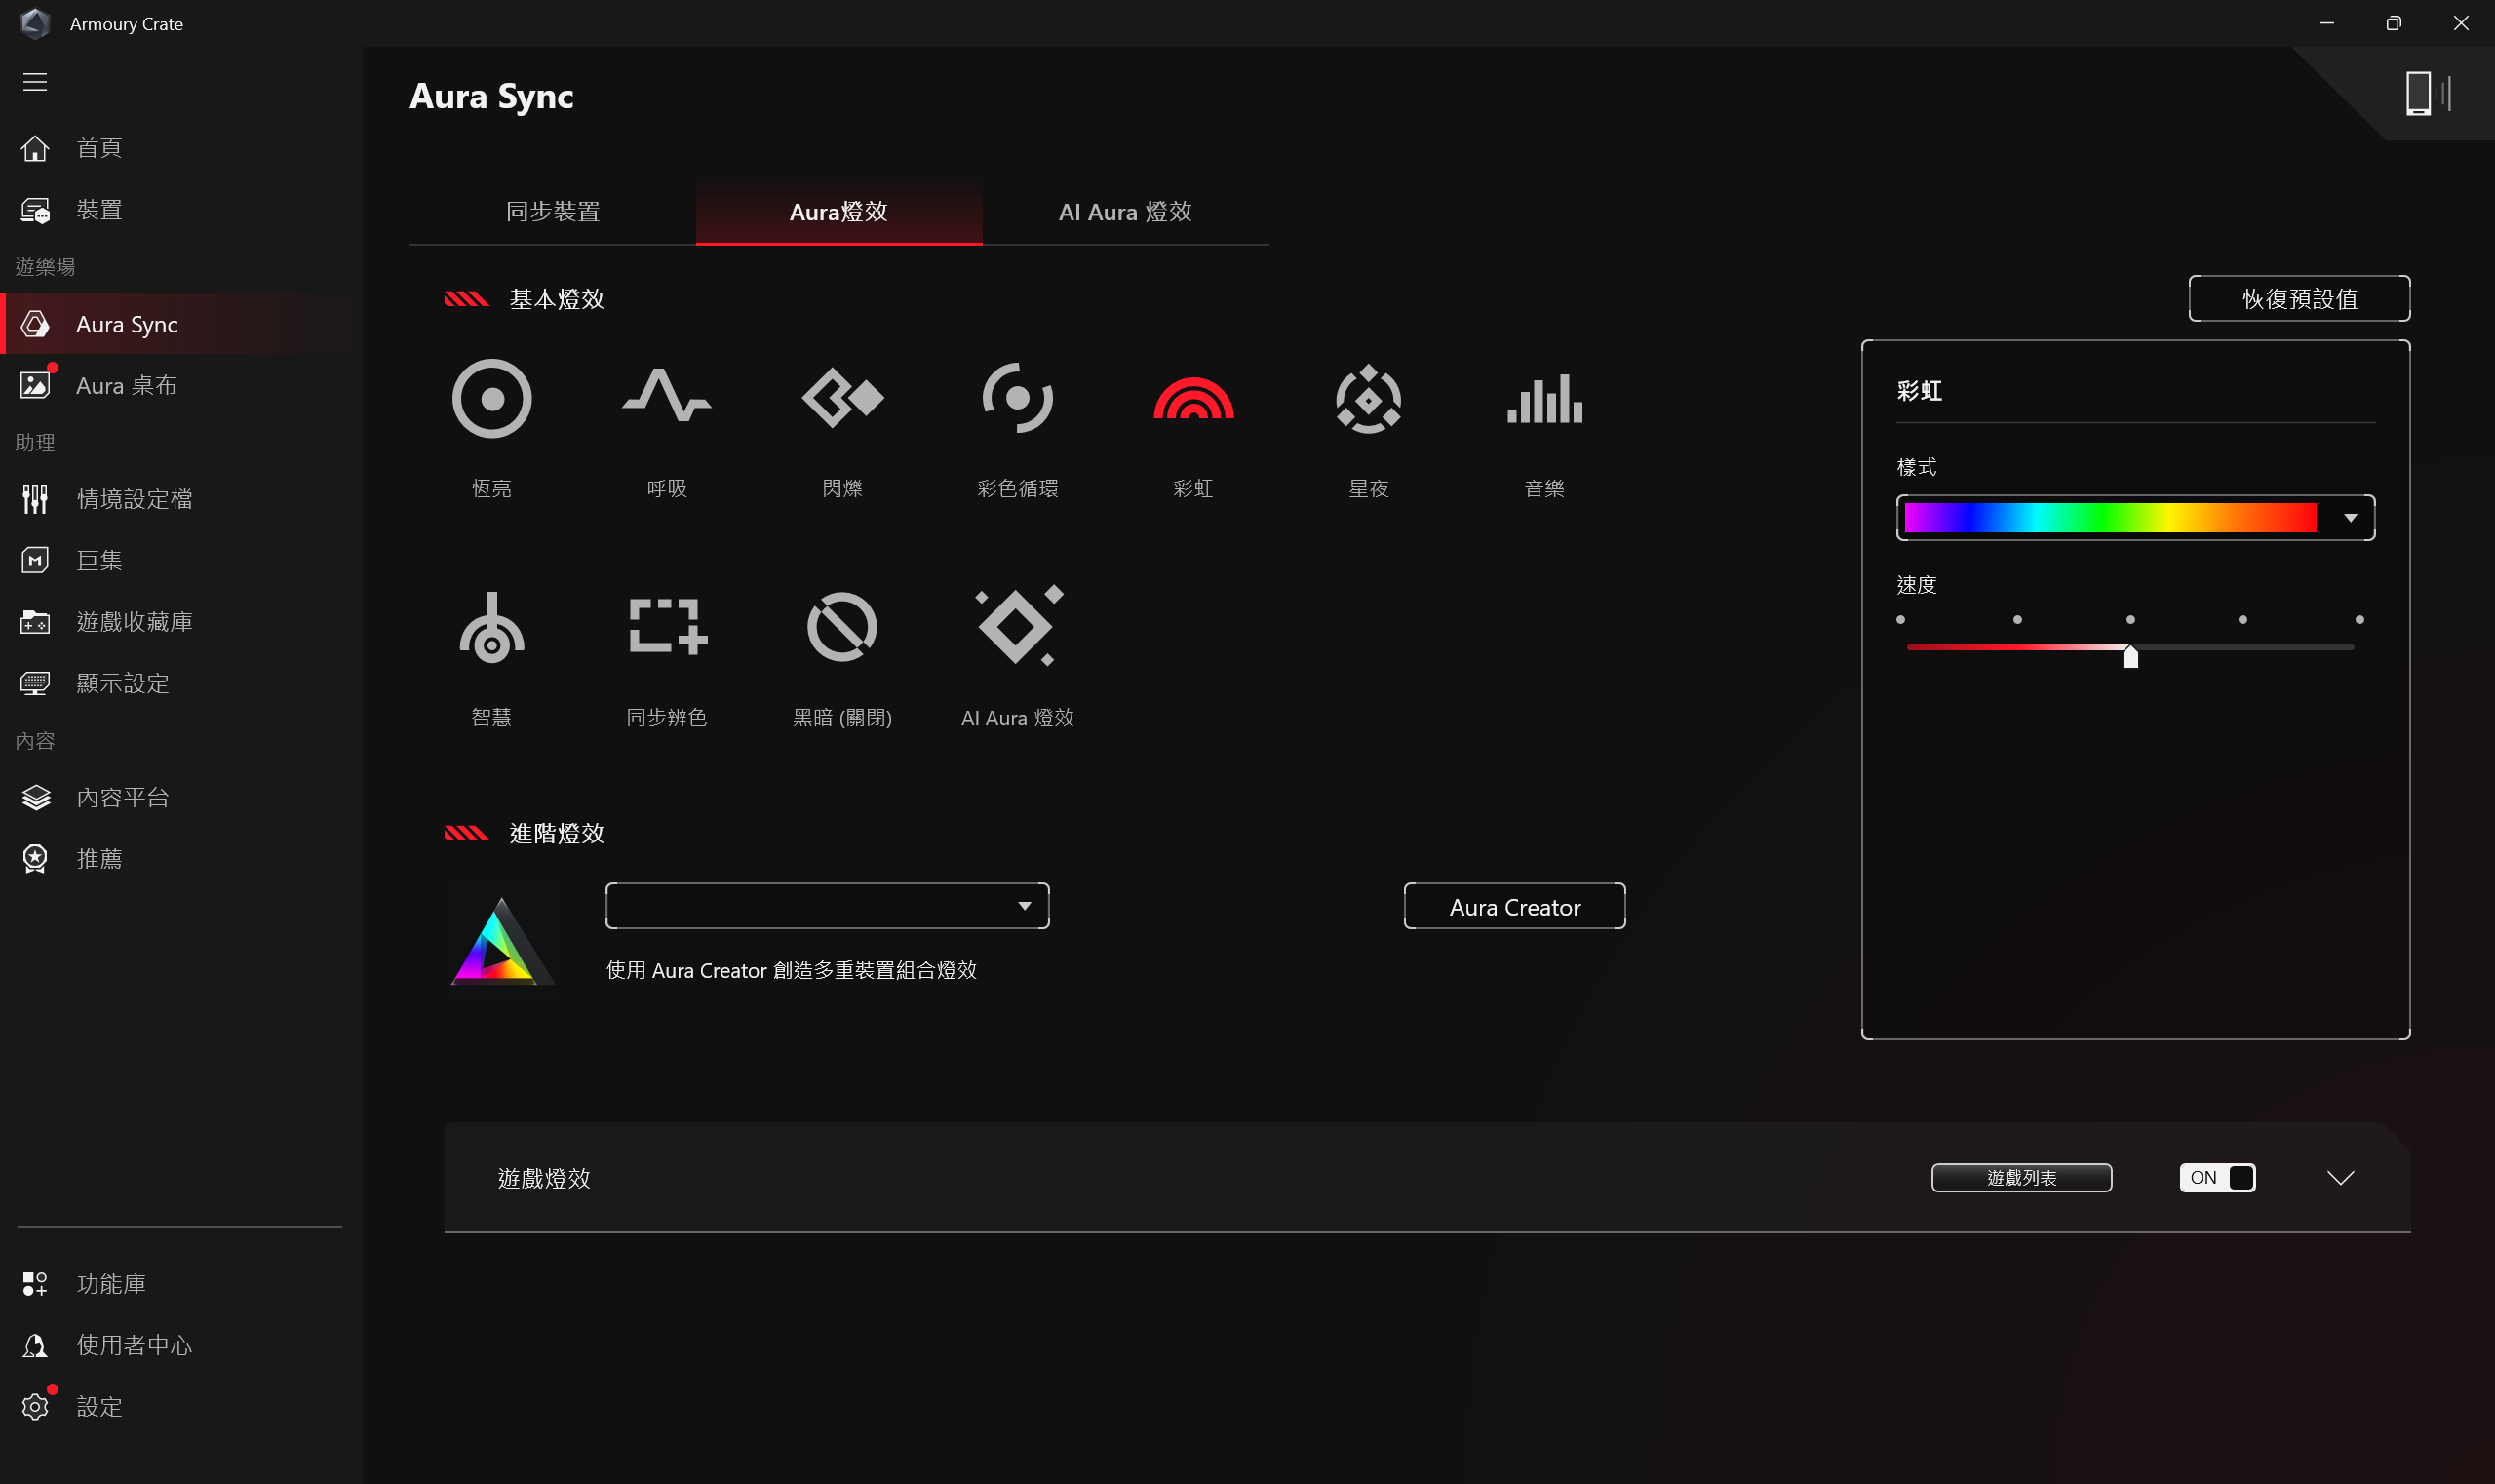Open the hamburger menu in the sidebar
The width and height of the screenshot is (2495, 1484).
pyautogui.click(x=35, y=82)
